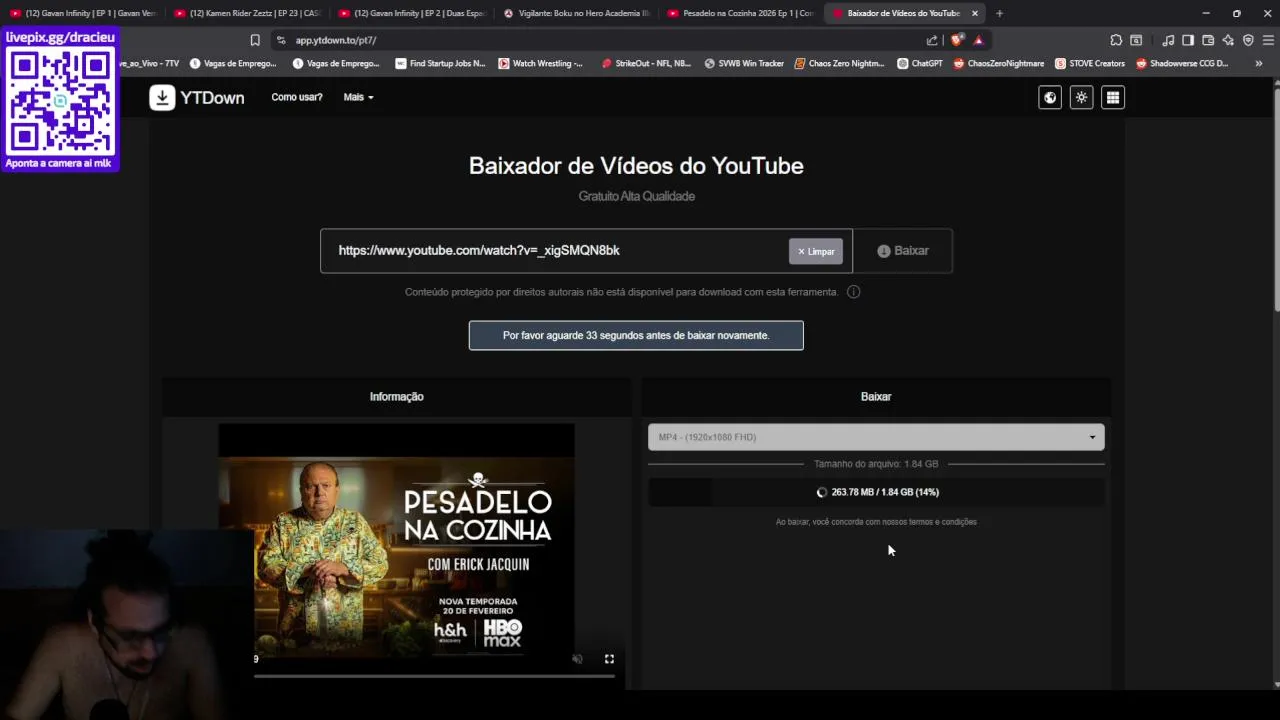Viewport: 1280px width, 720px height.
Task: Click the Baixar download button
Action: tap(903, 251)
